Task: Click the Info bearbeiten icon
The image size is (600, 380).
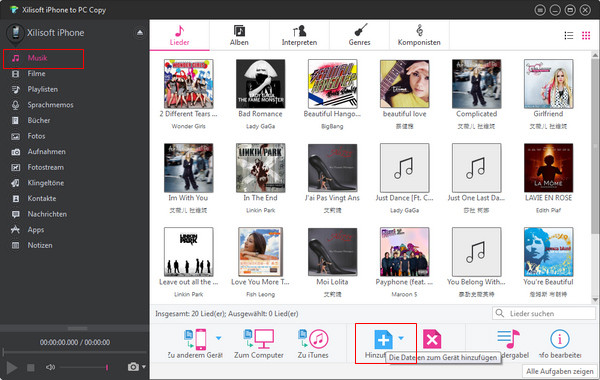Action: tap(559, 339)
